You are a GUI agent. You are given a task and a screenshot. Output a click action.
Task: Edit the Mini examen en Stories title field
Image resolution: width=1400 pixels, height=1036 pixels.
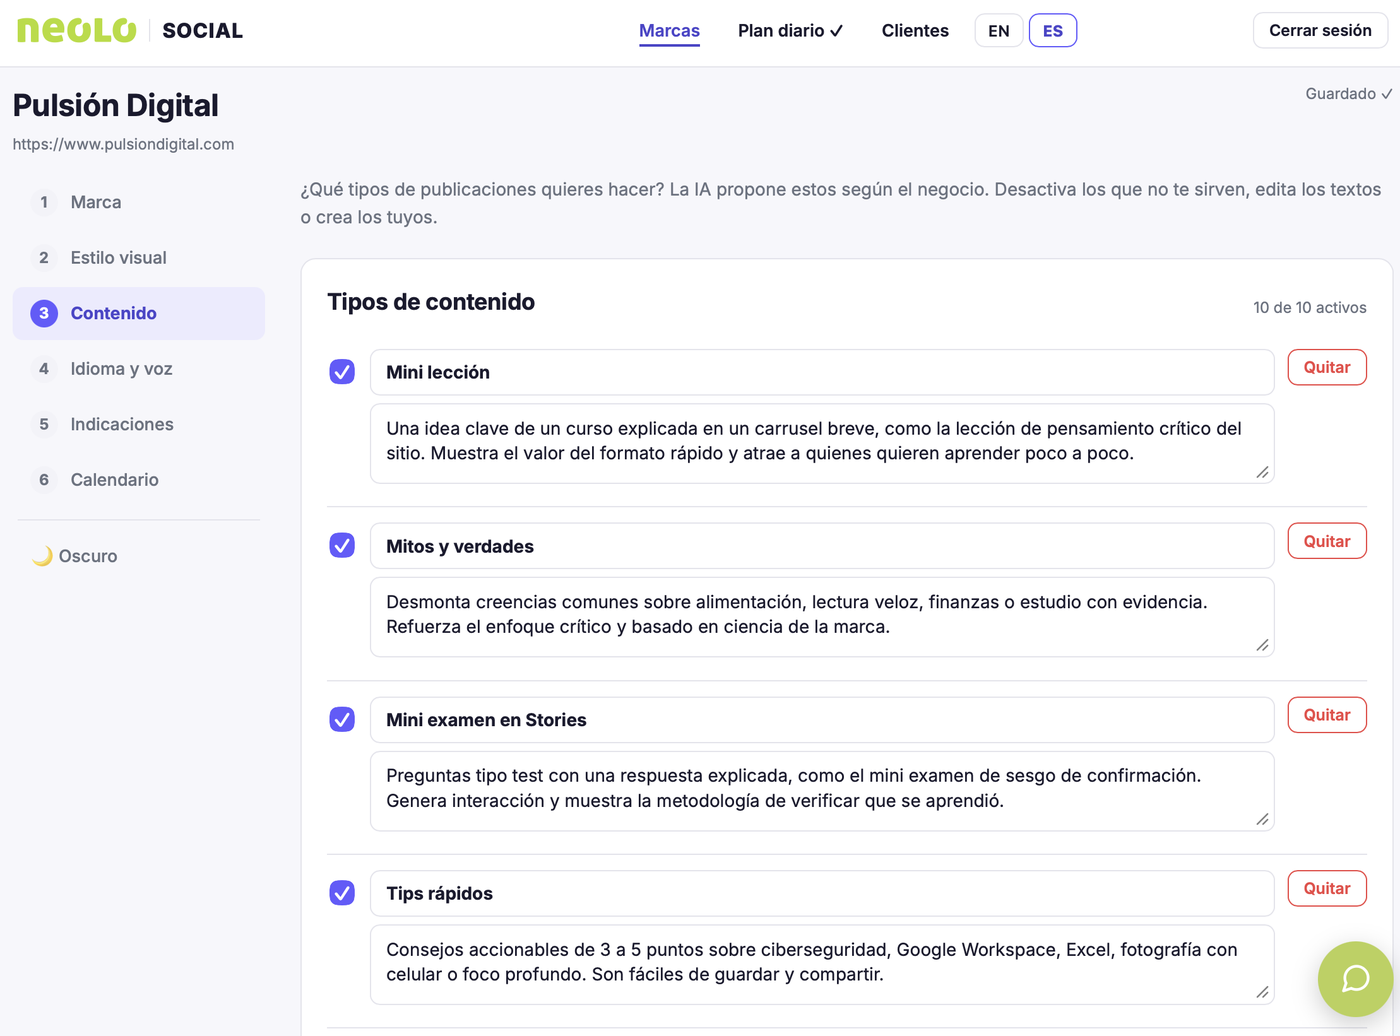click(x=822, y=720)
